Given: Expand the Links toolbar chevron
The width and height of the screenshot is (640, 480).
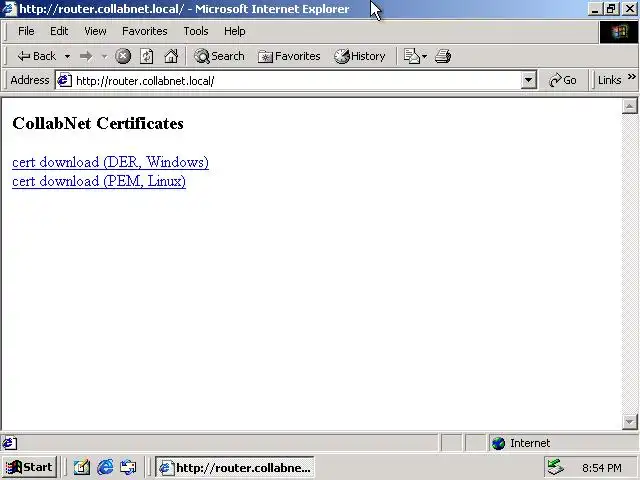Looking at the screenshot, I should 631,76.
